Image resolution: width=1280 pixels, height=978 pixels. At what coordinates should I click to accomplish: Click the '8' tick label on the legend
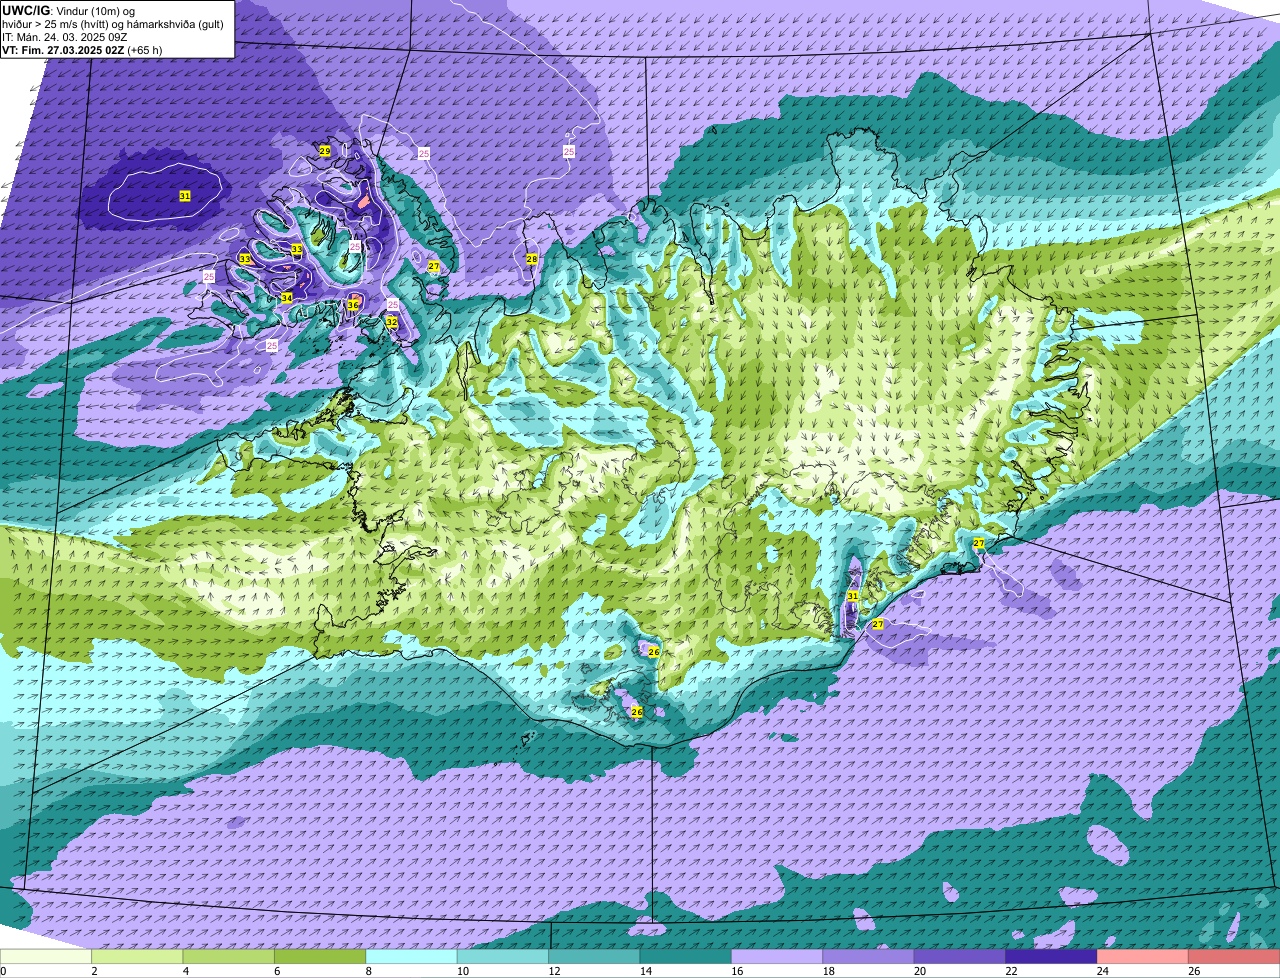click(368, 971)
